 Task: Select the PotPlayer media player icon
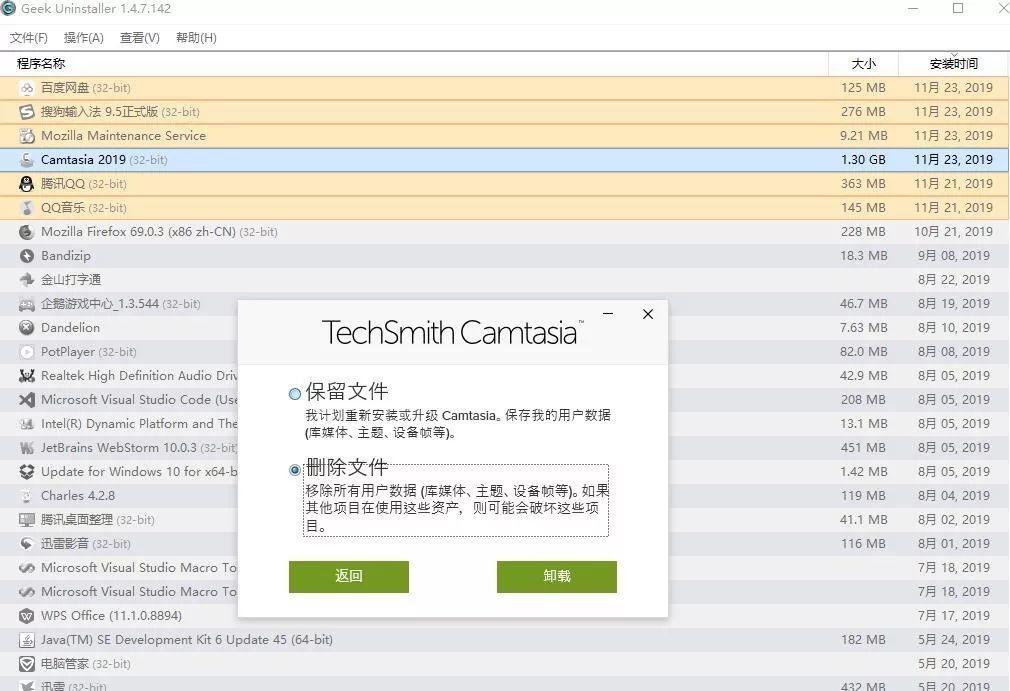tap(26, 351)
